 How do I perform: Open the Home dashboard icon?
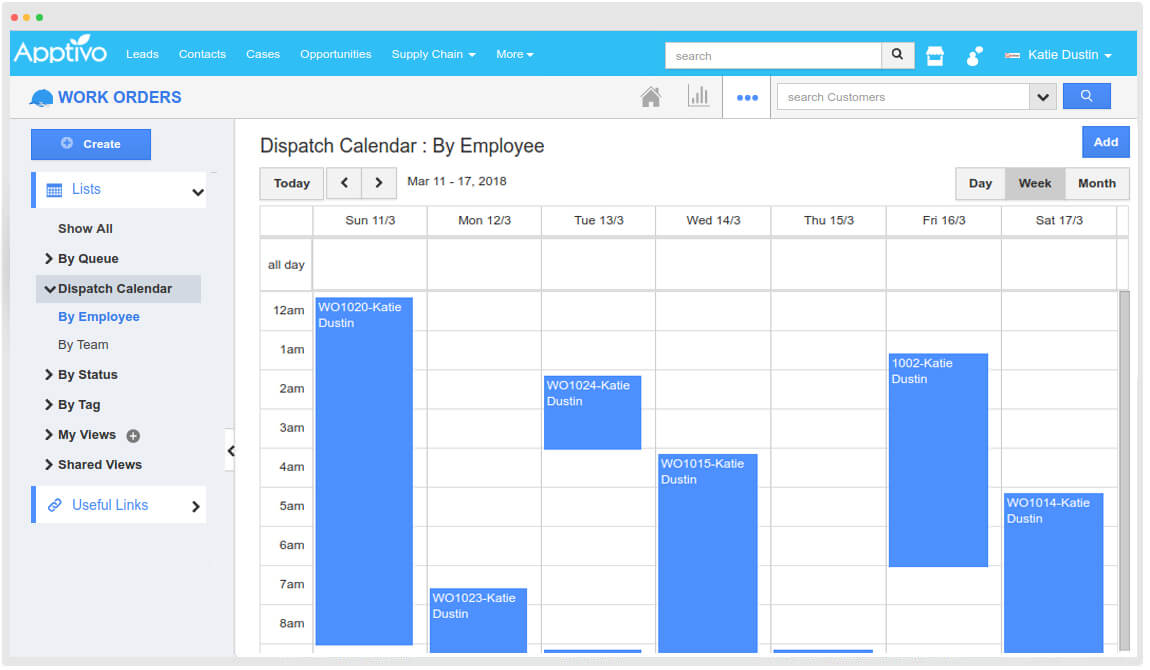point(653,96)
